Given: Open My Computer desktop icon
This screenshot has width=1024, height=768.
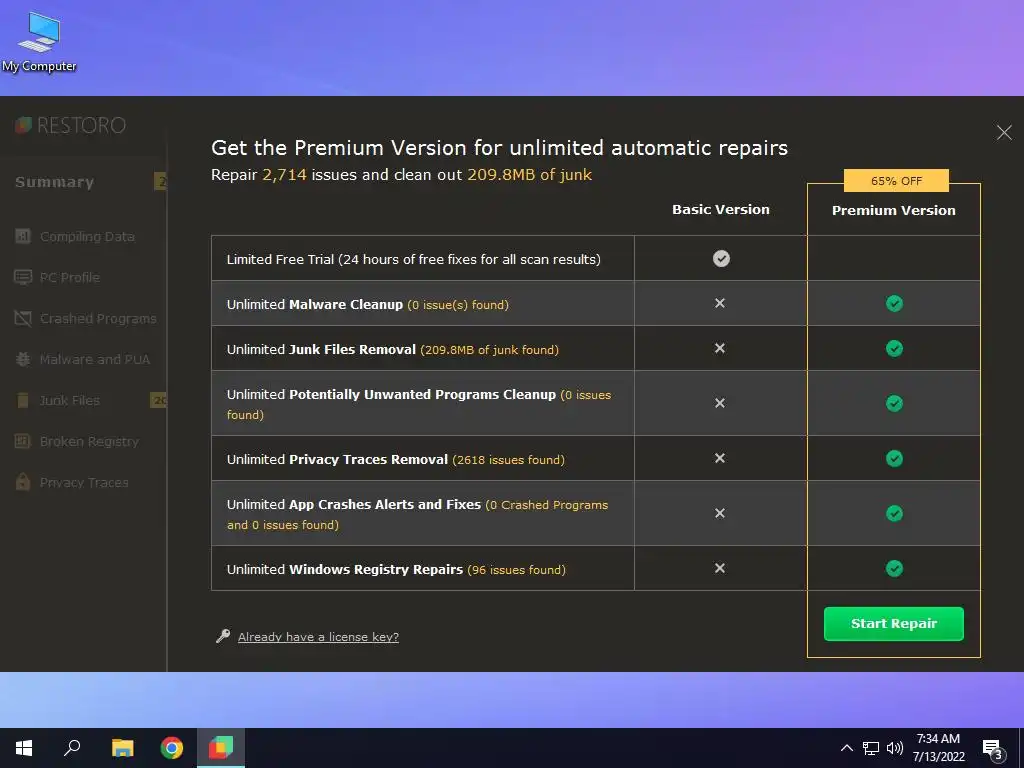Looking at the screenshot, I should [39, 42].
